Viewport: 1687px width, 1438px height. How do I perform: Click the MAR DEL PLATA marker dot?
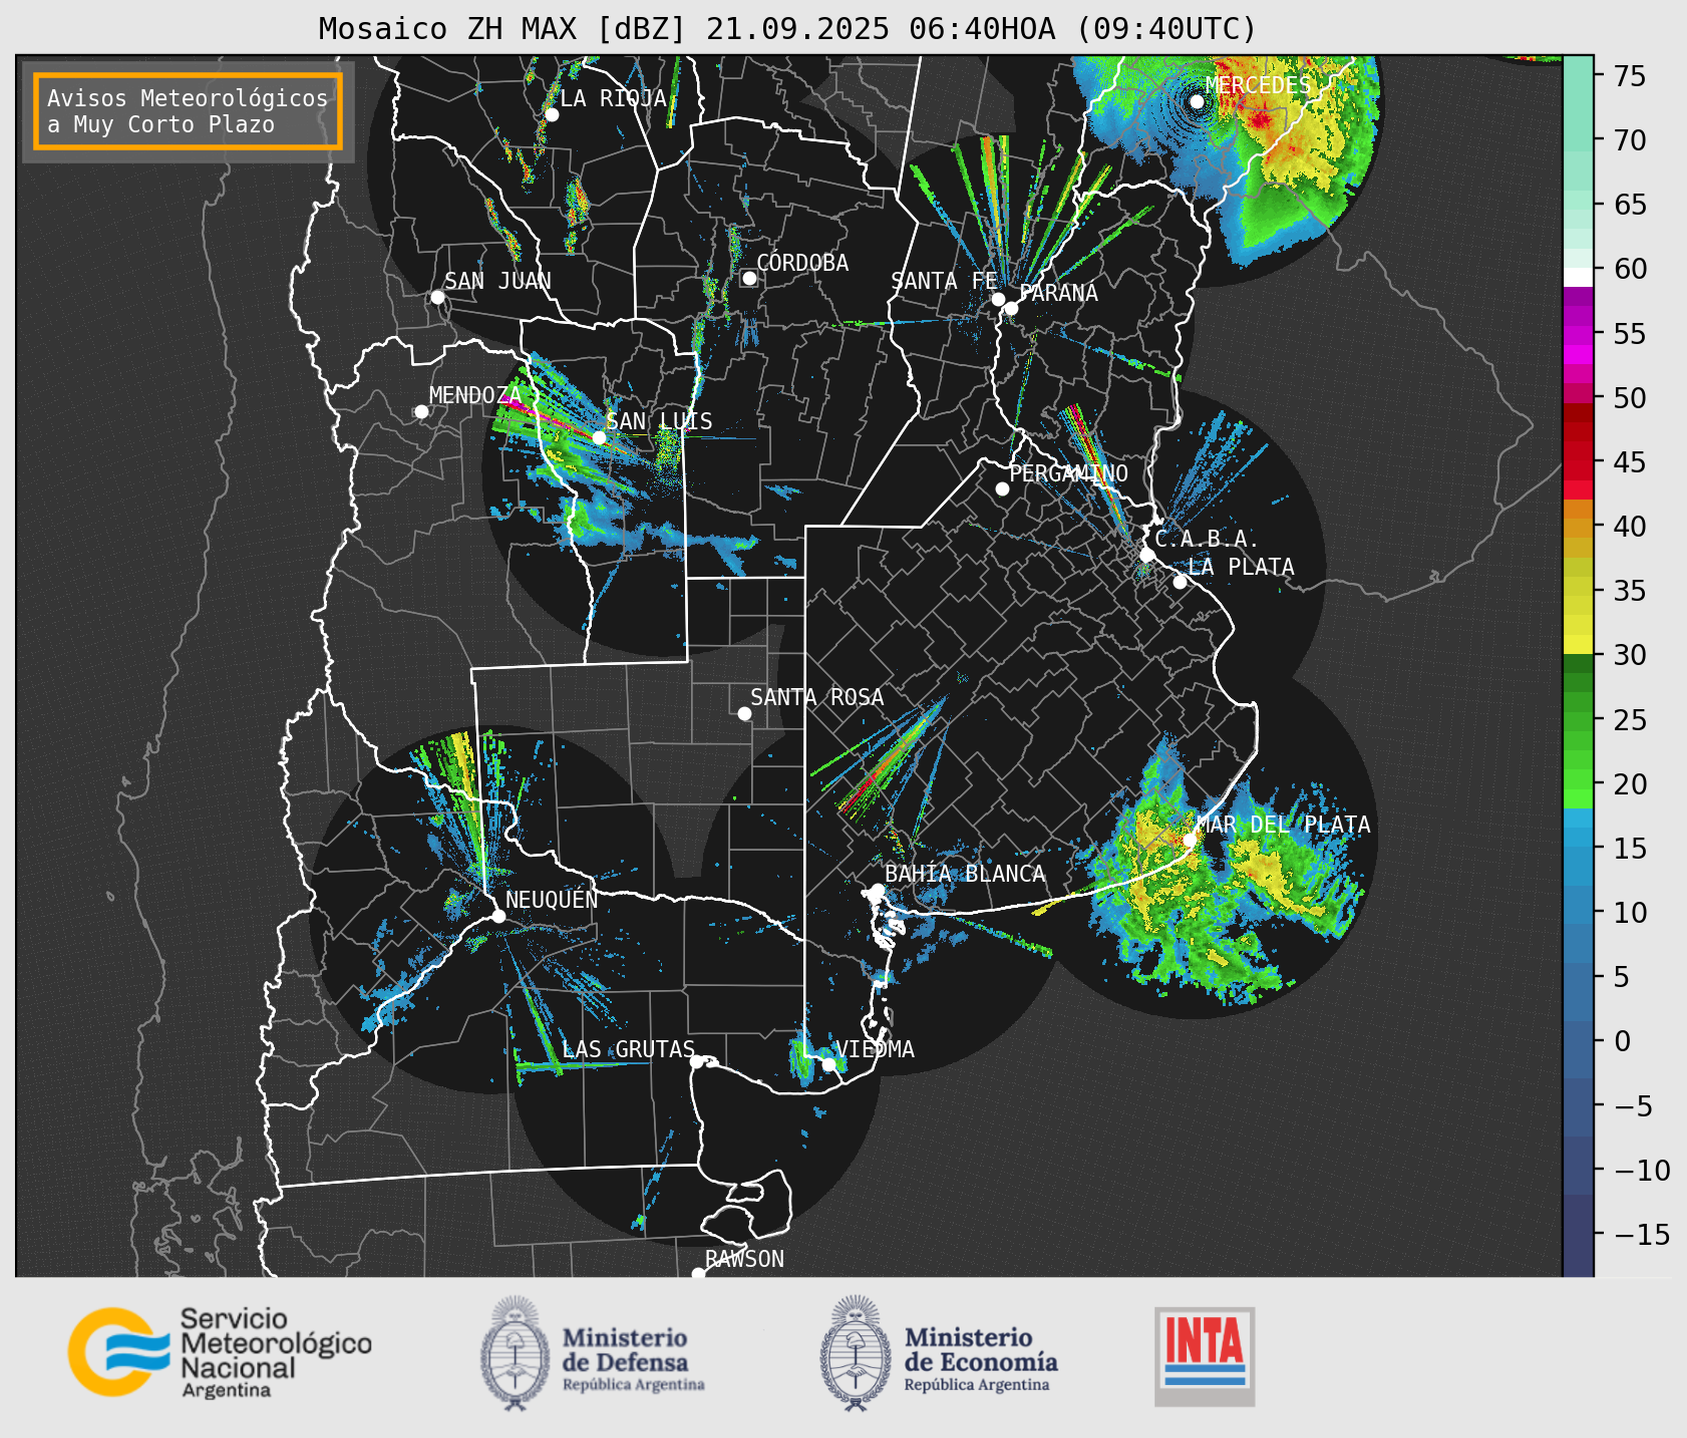pyautogui.click(x=1190, y=840)
